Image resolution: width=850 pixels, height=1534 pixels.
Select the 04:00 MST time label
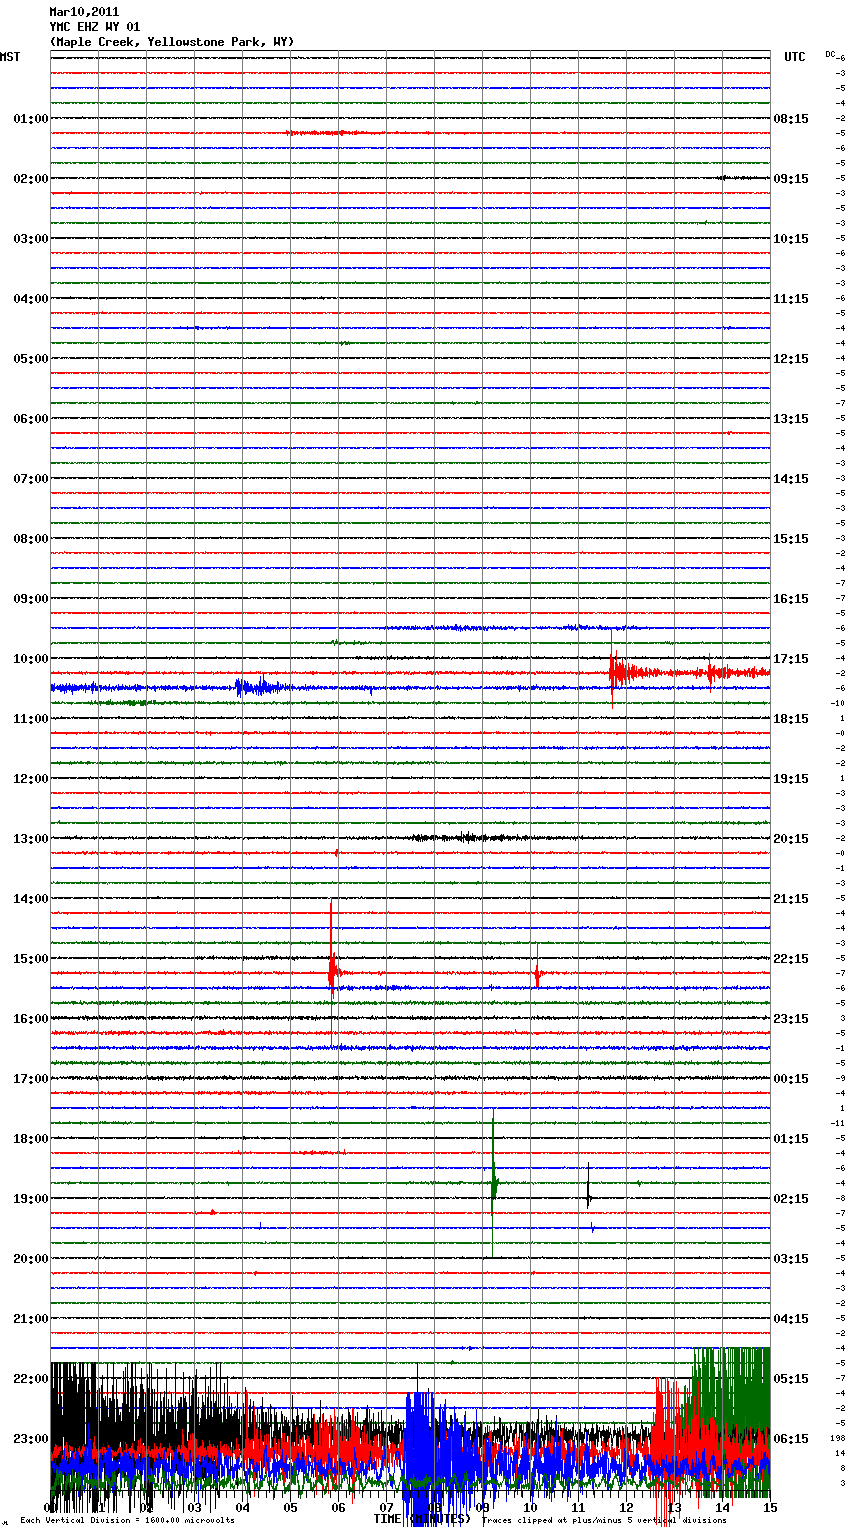tap(31, 299)
